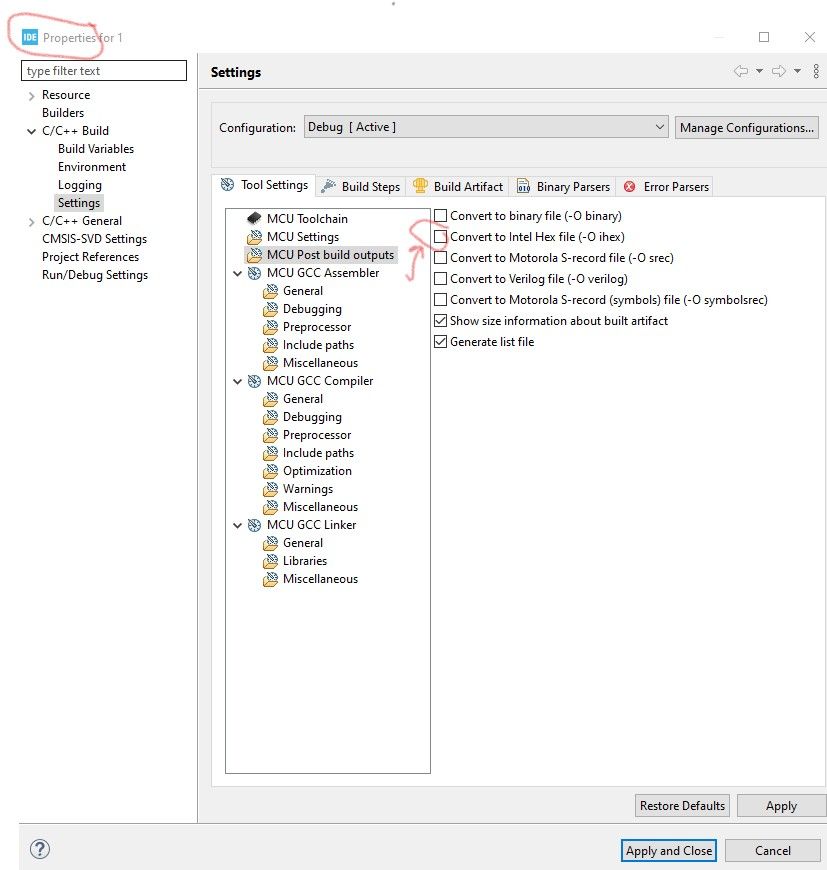
Task: Click the Linker General icon
Action: (x=271, y=543)
